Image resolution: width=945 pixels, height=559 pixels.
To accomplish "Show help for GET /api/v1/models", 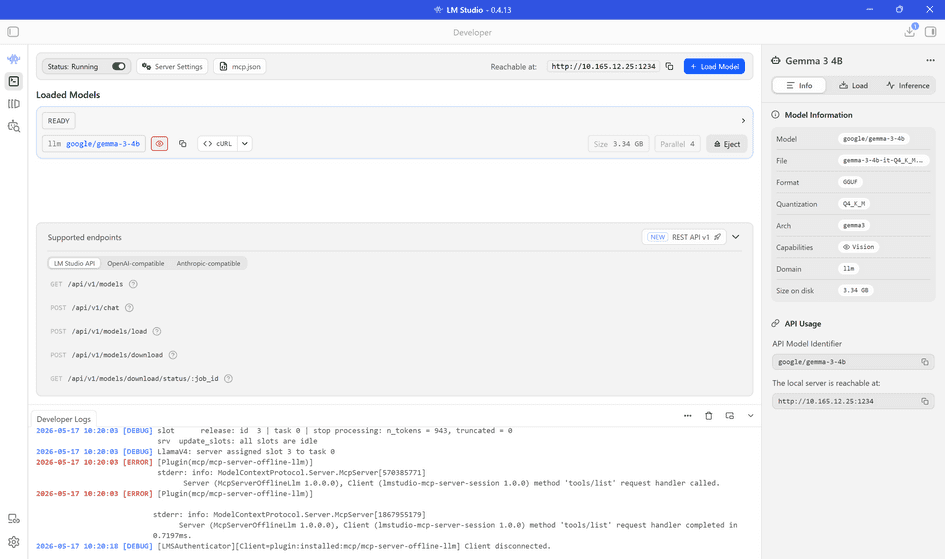I will (x=133, y=284).
